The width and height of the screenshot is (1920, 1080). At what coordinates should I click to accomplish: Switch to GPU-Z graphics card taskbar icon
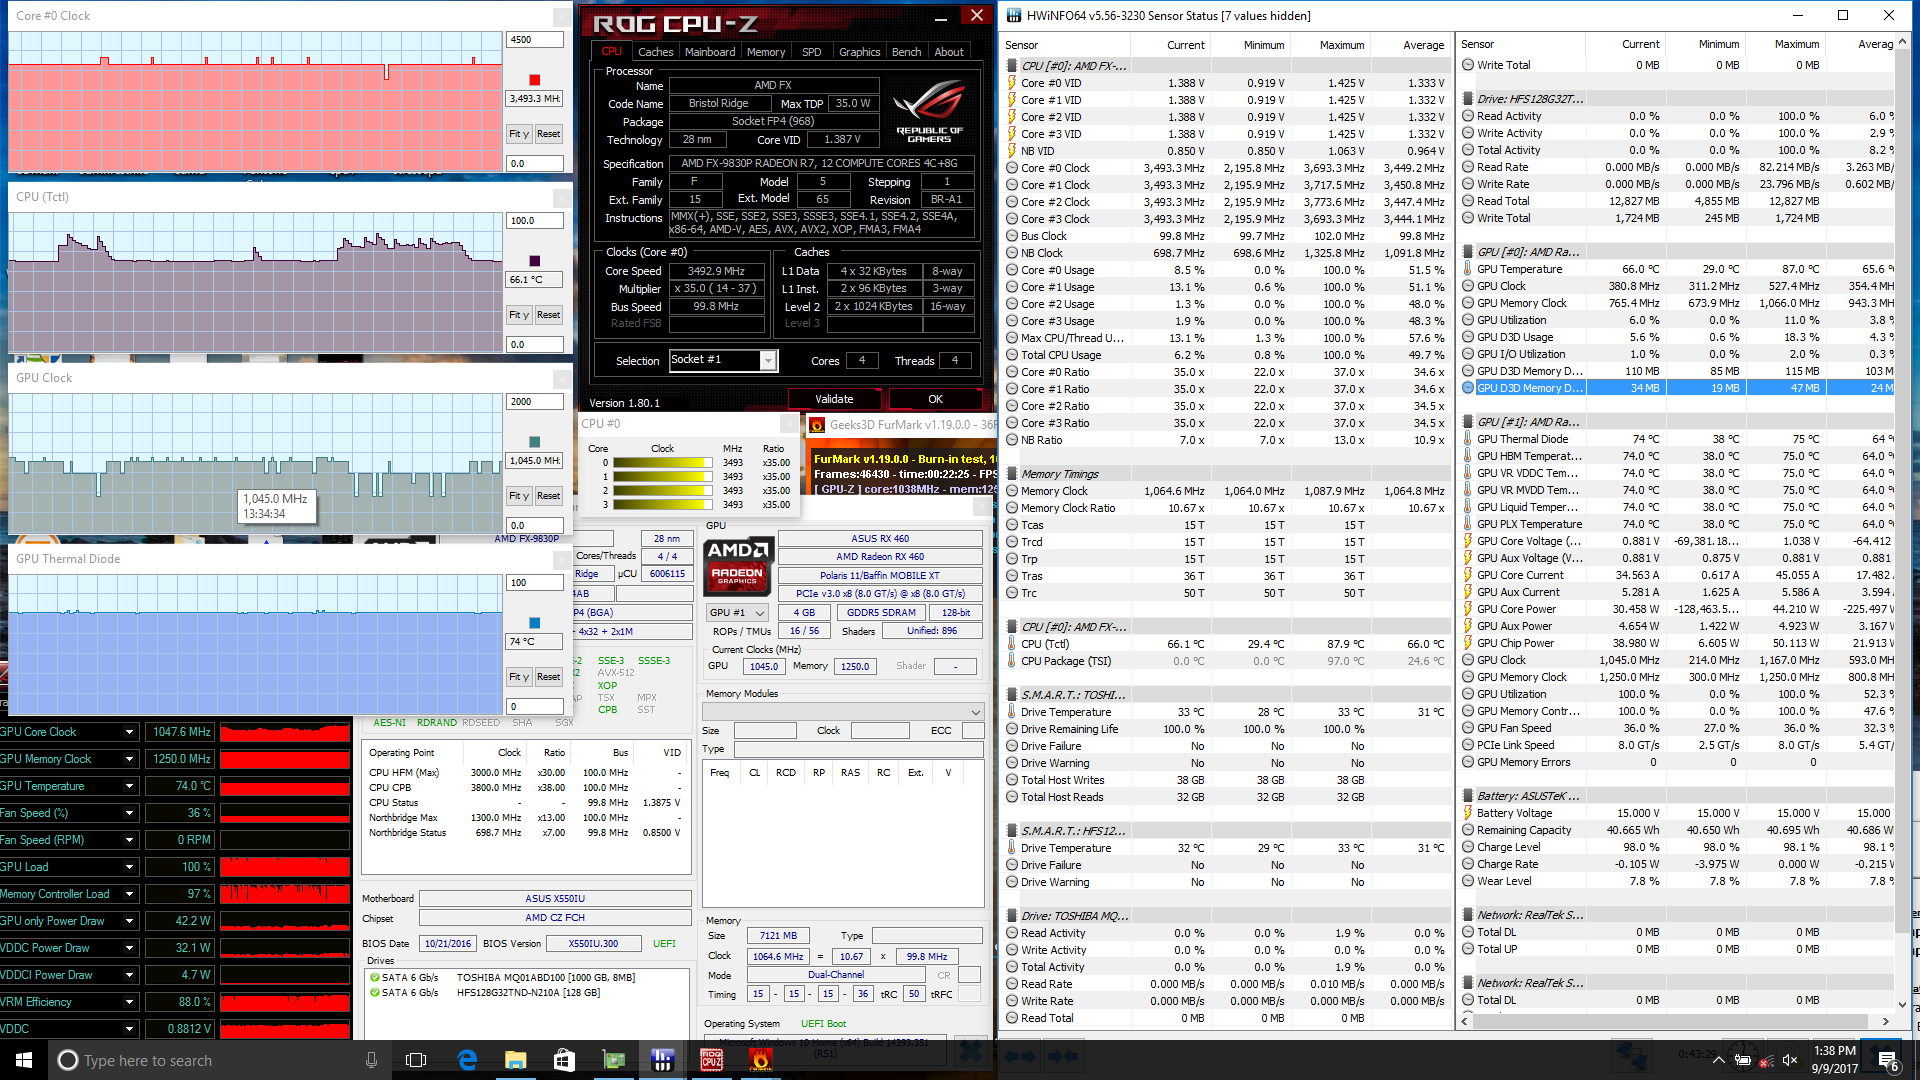[x=613, y=1060]
